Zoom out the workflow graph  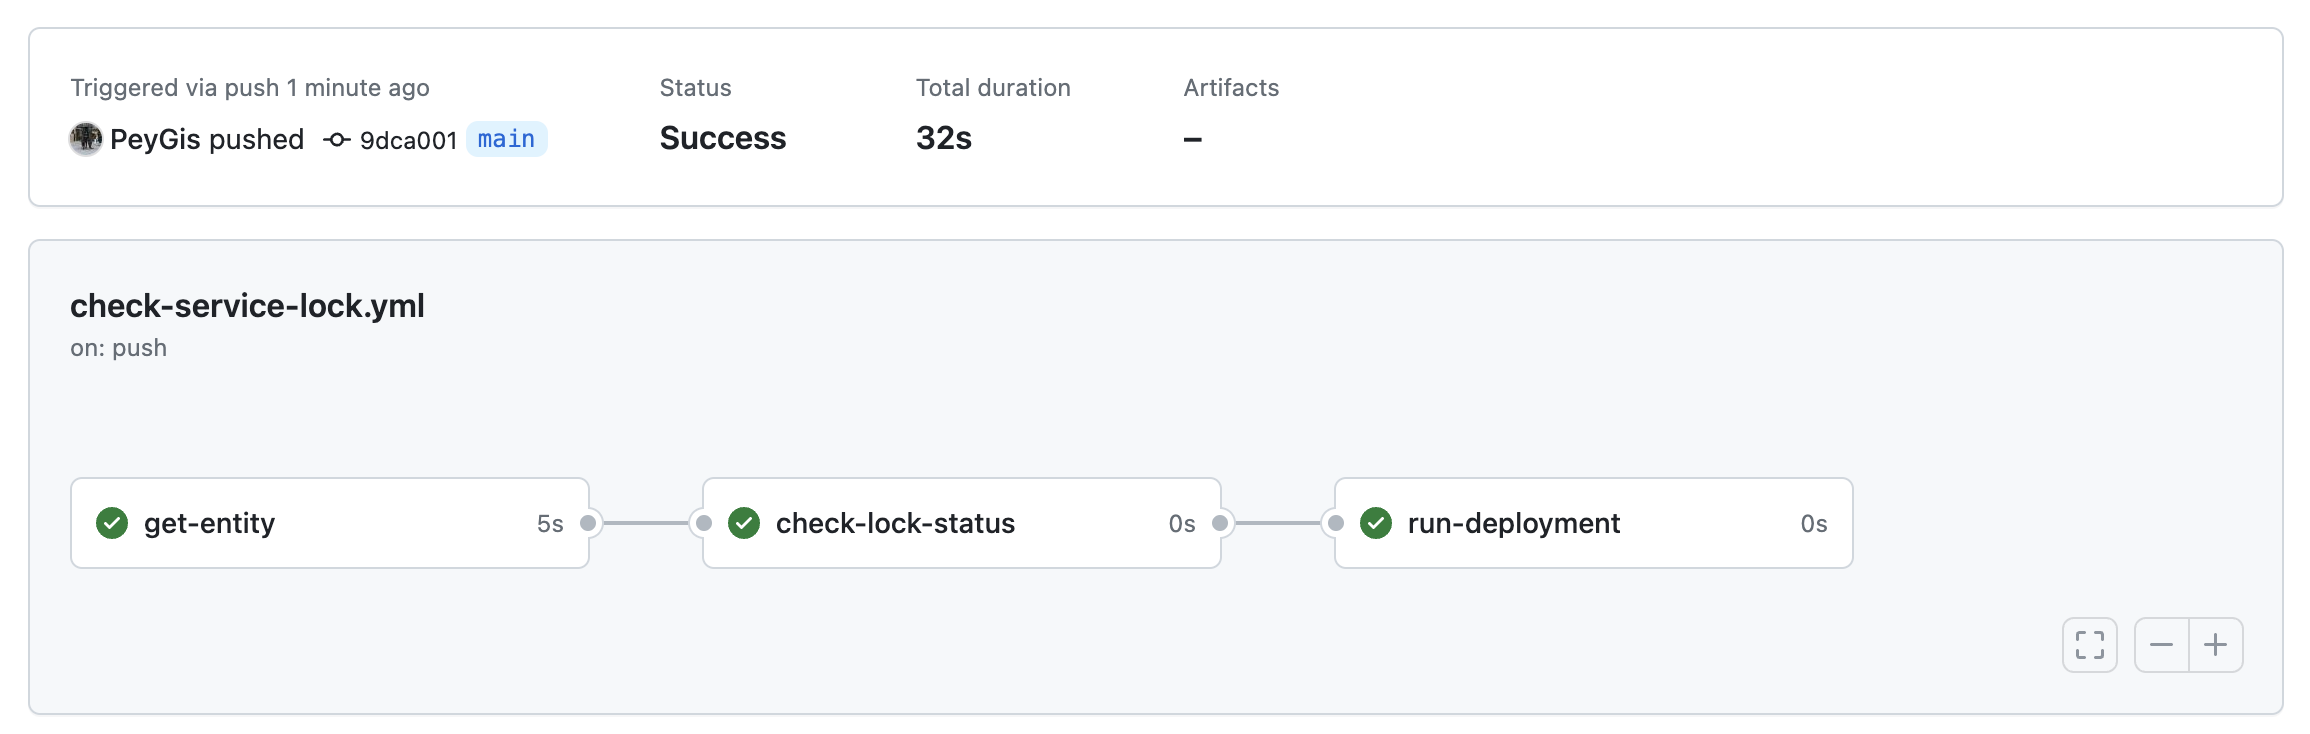click(2161, 645)
